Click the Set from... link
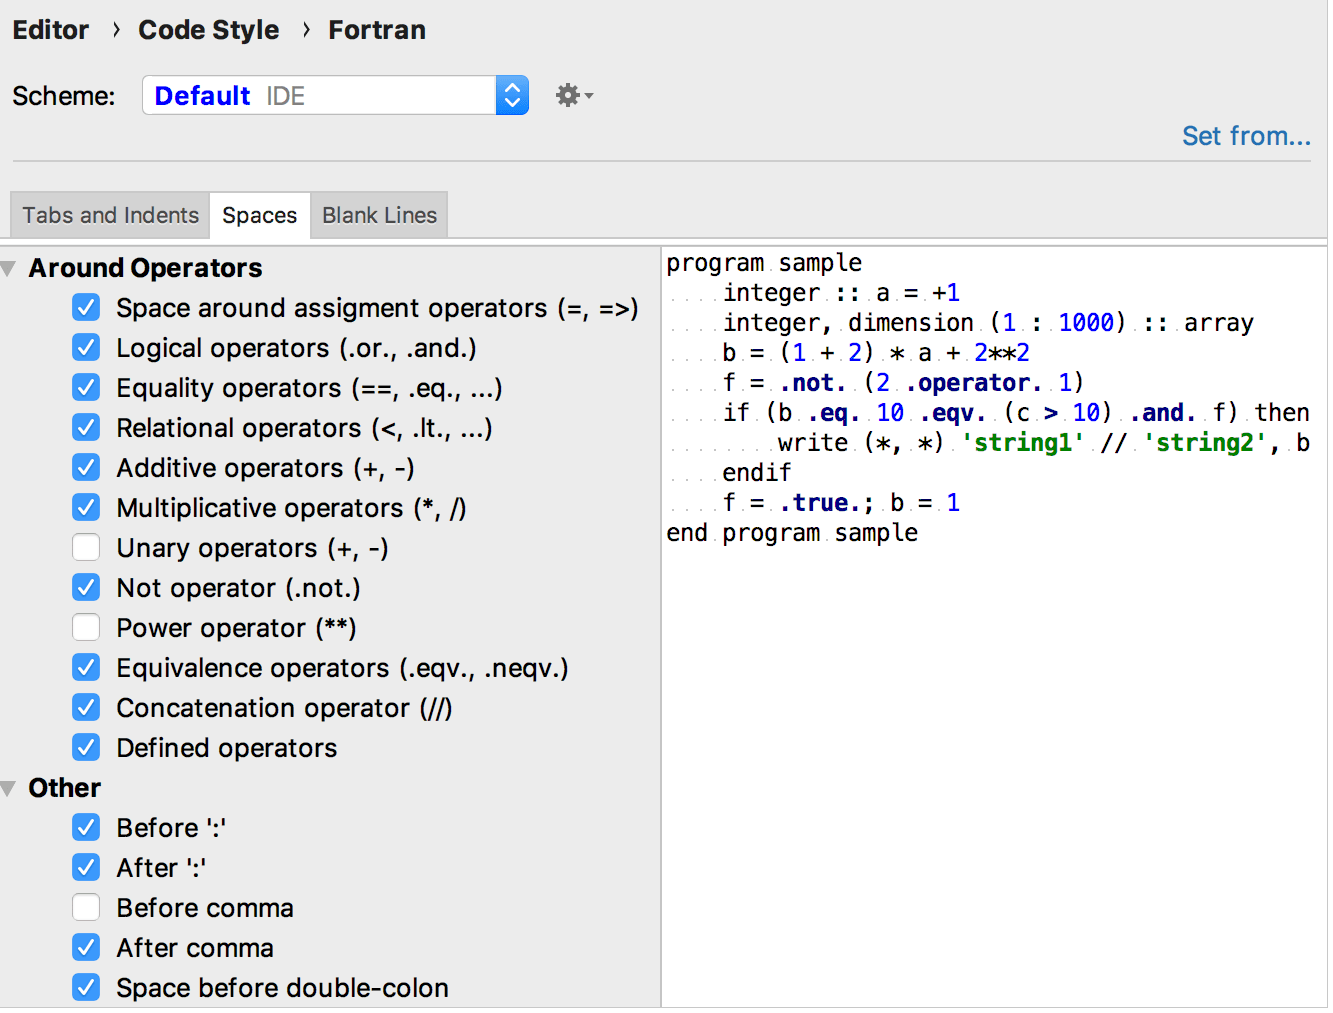This screenshot has width=1333, height=1013. 1246,135
